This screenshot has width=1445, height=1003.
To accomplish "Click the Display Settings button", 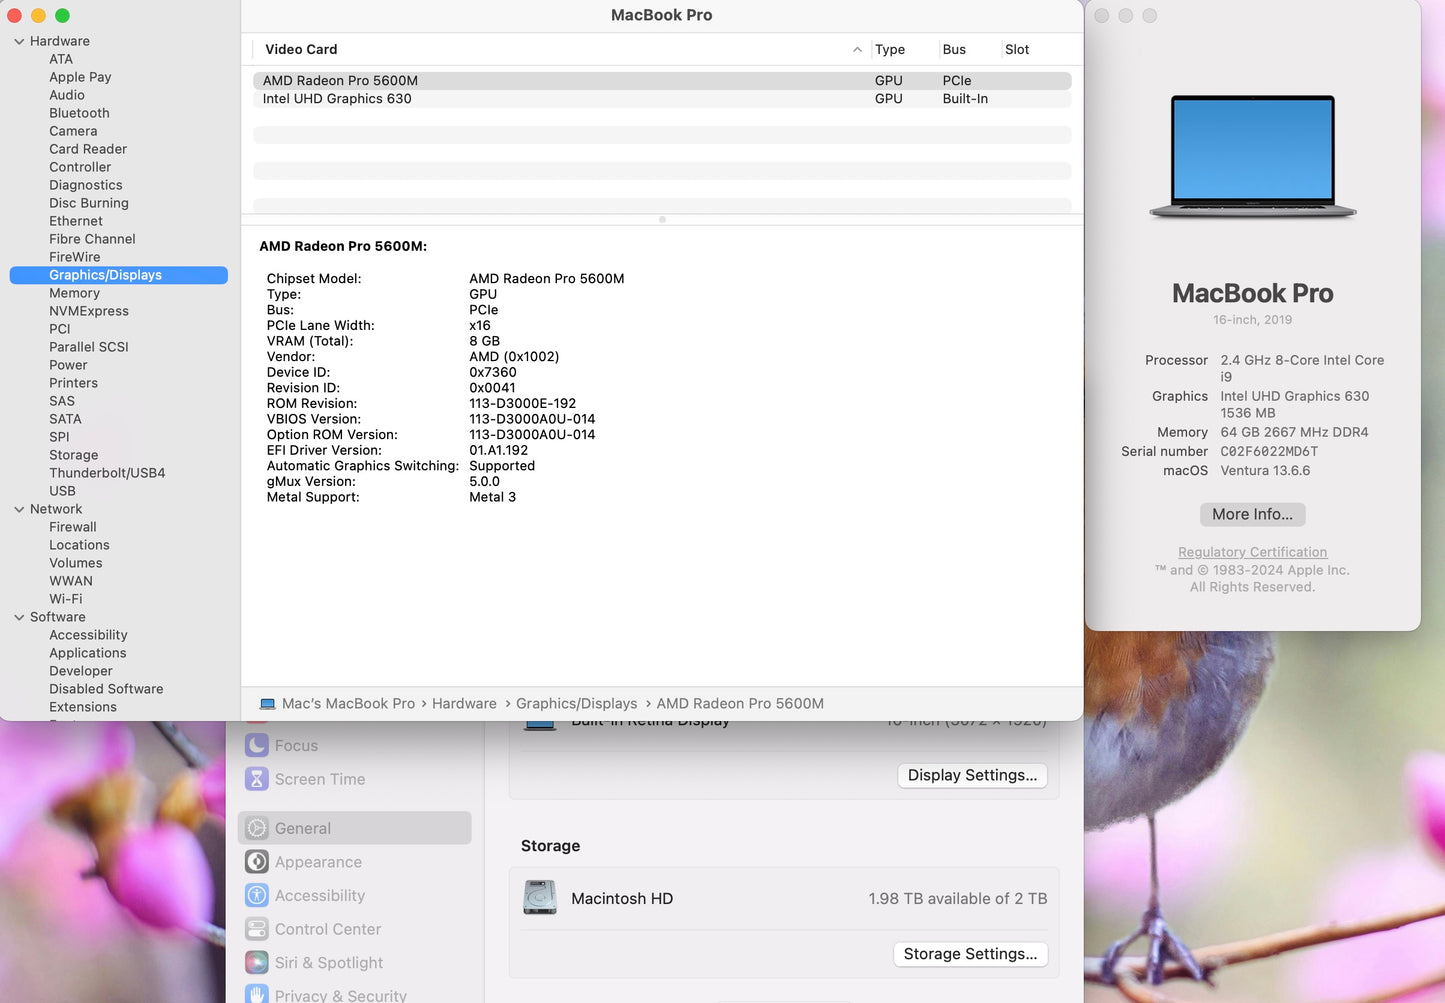I will point(971,775).
